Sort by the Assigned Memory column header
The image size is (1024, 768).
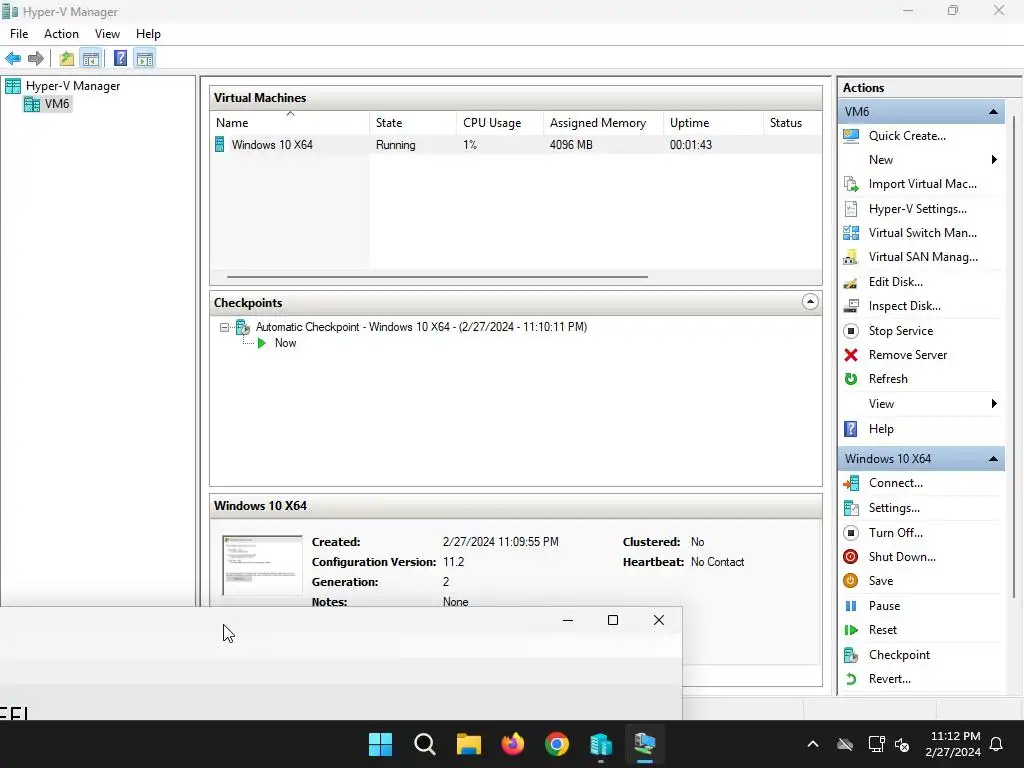click(x=603, y=123)
